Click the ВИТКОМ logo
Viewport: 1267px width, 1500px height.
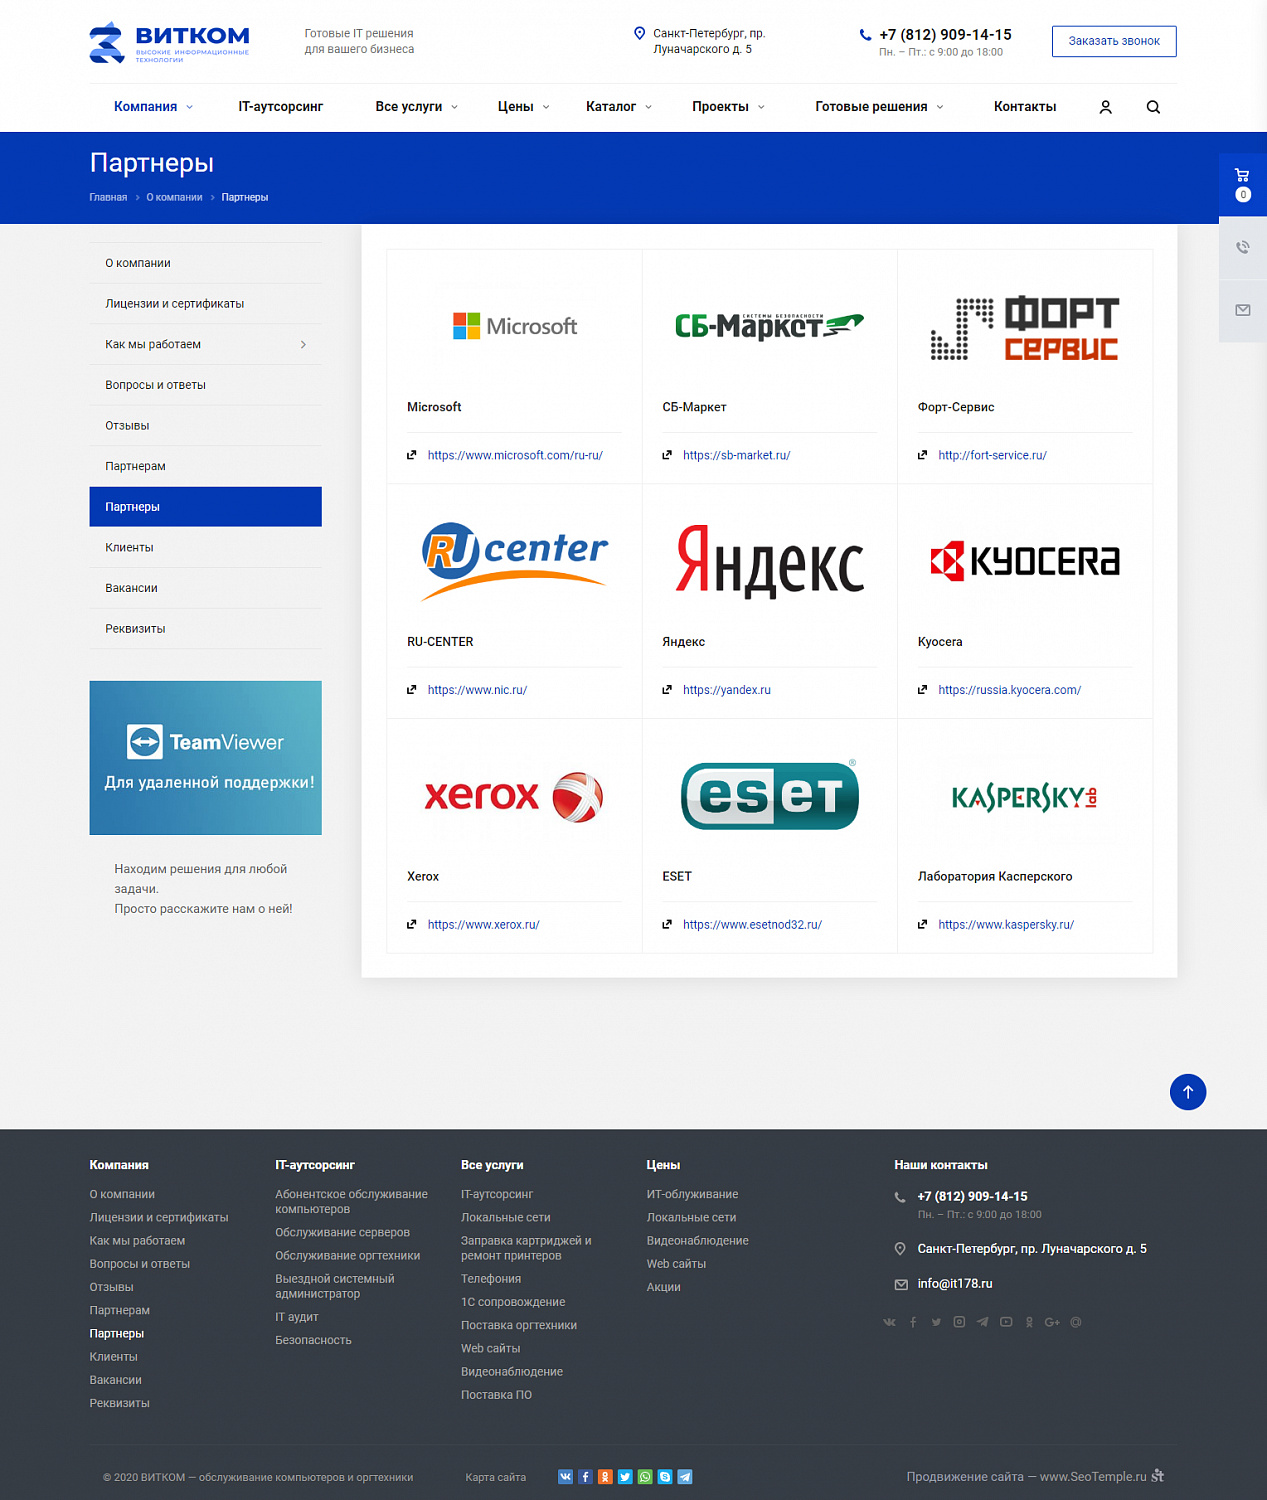170,42
